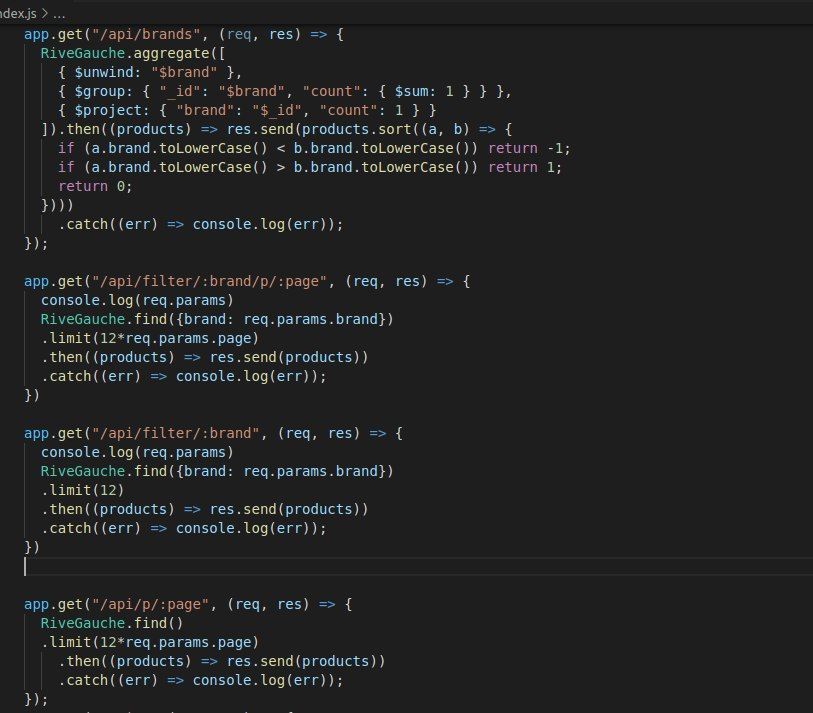Click the empty line containing the text cursor

coord(417,567)
